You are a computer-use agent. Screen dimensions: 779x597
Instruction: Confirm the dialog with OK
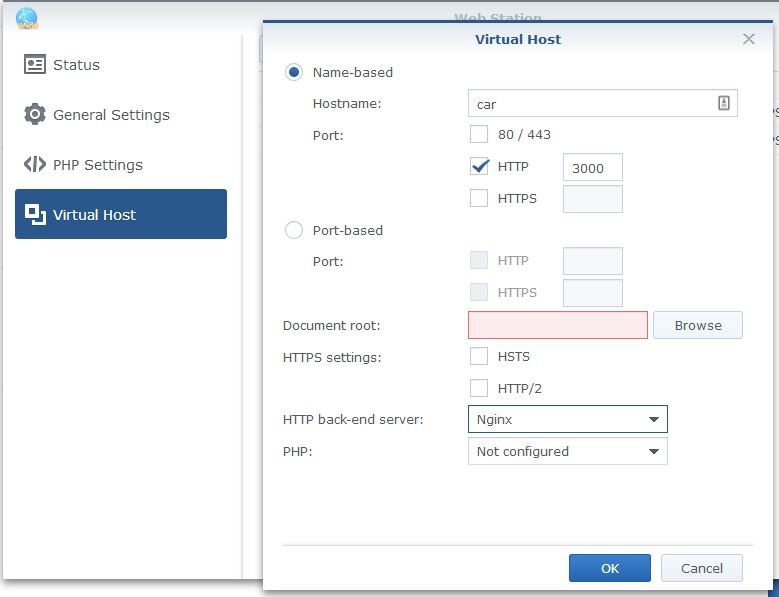coord(610,568)
